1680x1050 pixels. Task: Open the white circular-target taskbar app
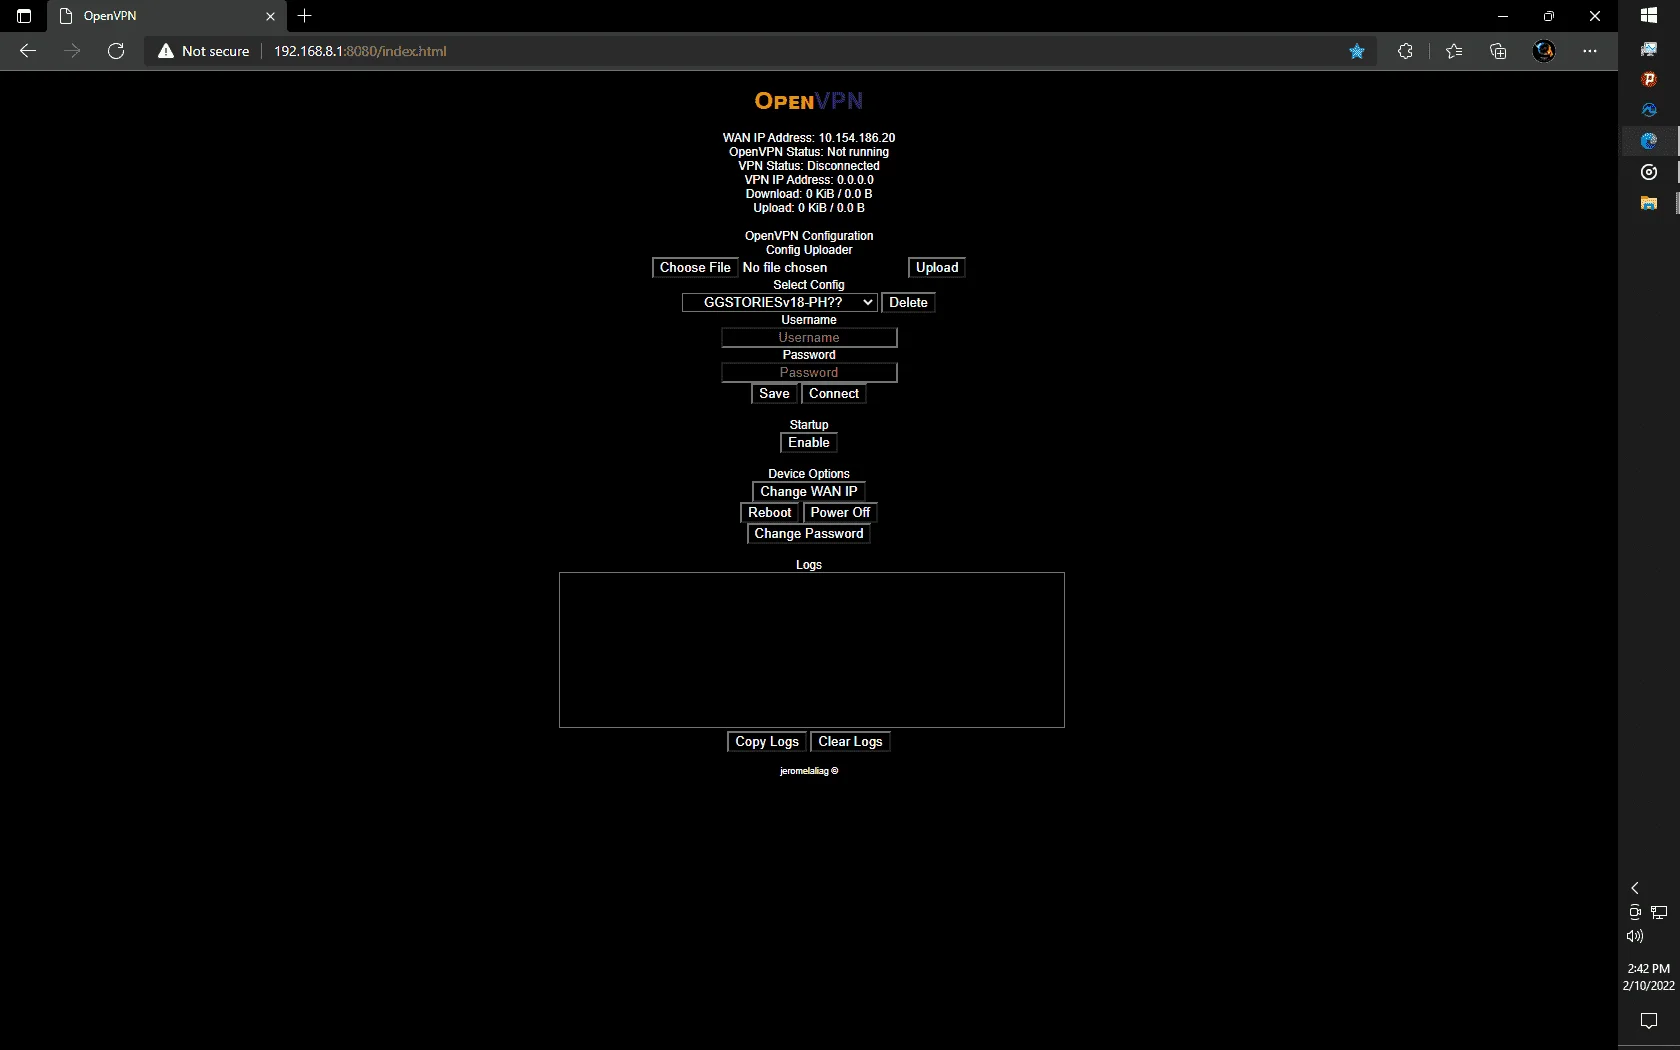(1649, 172)
